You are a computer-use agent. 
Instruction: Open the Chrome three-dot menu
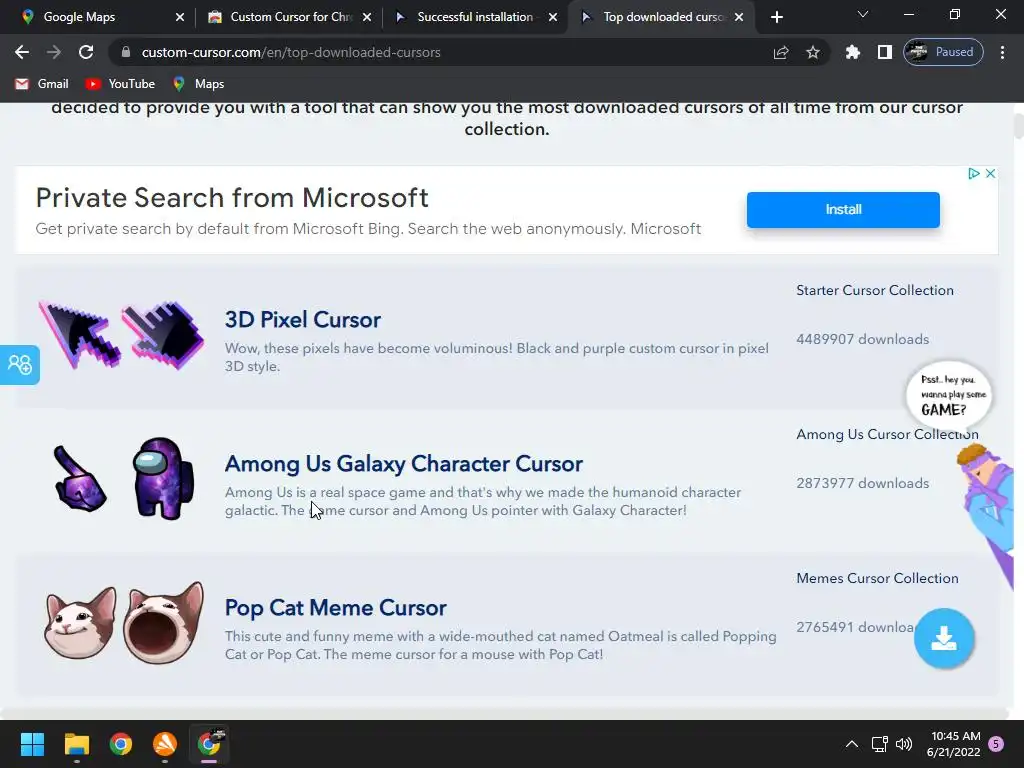point(1002,52)
